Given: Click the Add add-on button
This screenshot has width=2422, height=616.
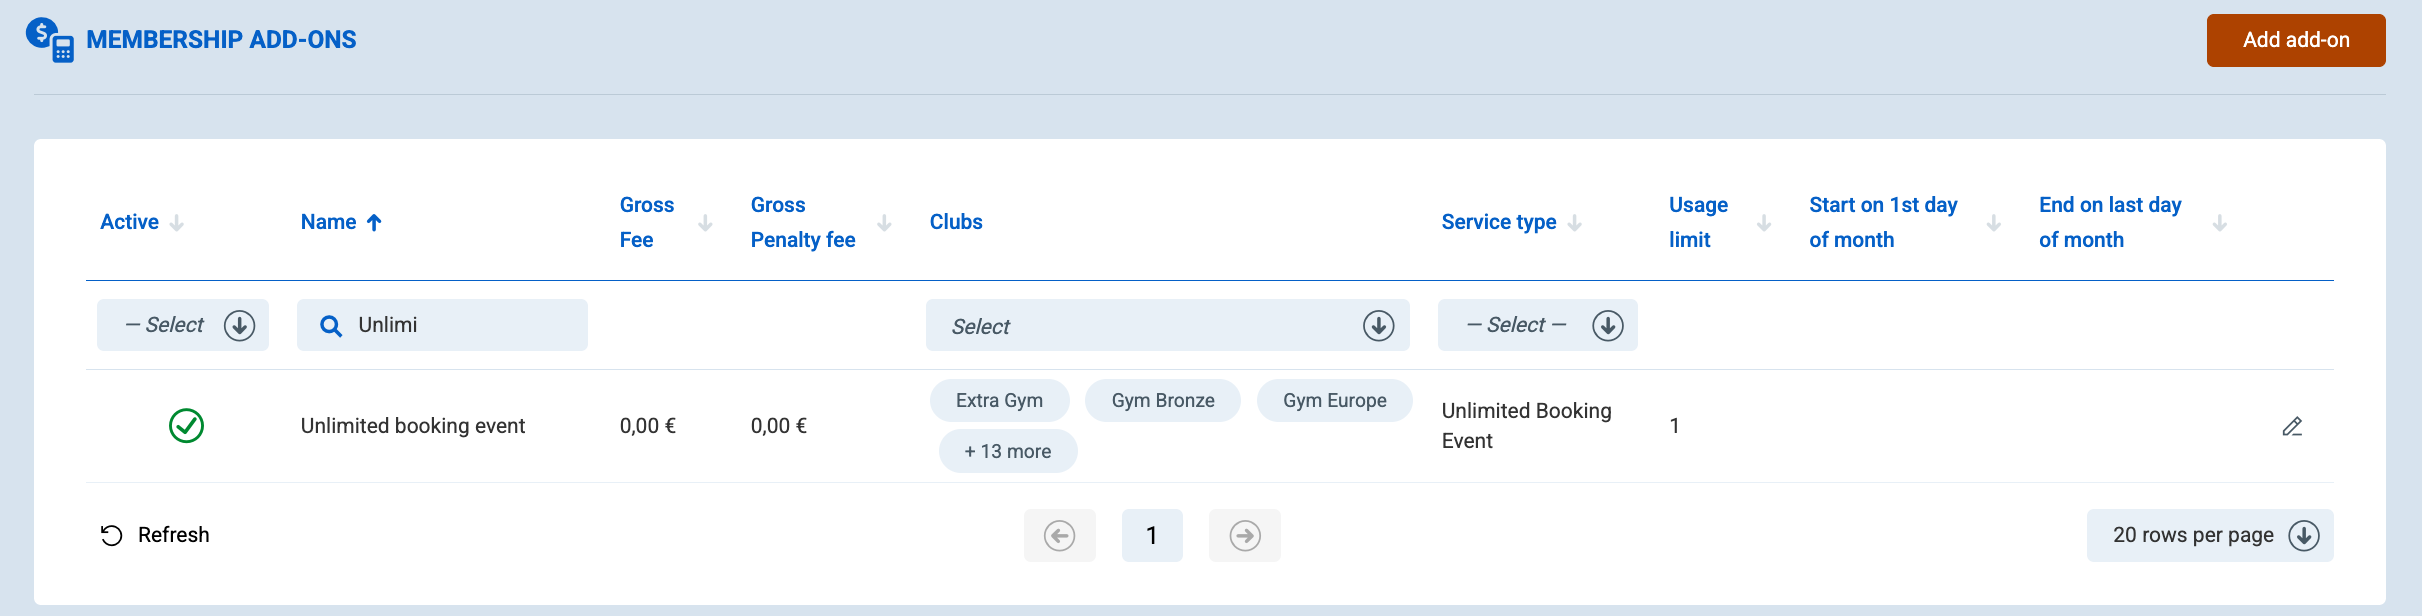Looking at the screenshot, I should (x=2296, y=40).
